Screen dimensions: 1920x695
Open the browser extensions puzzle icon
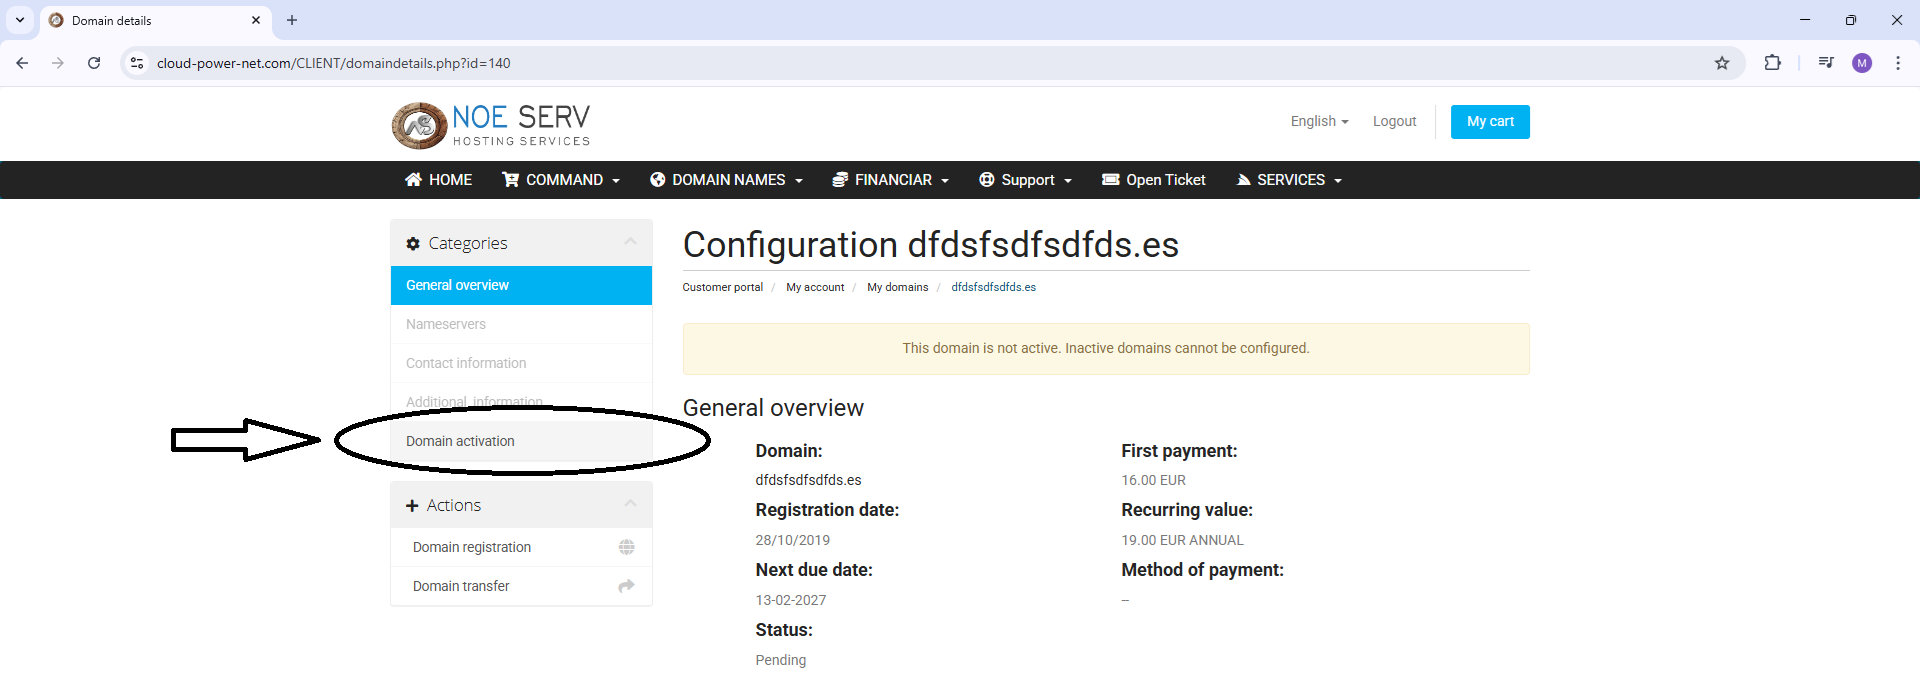1772,63
